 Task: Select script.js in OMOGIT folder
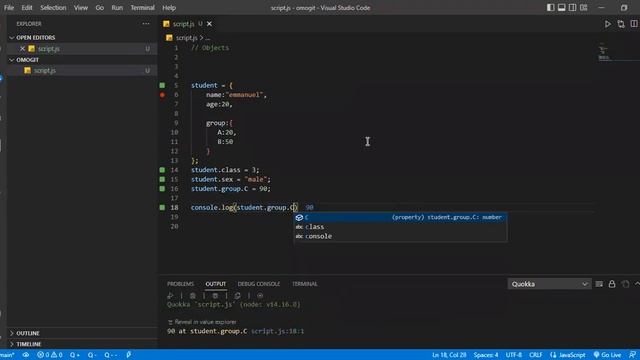pyautogui.click(x=45, y=71)
